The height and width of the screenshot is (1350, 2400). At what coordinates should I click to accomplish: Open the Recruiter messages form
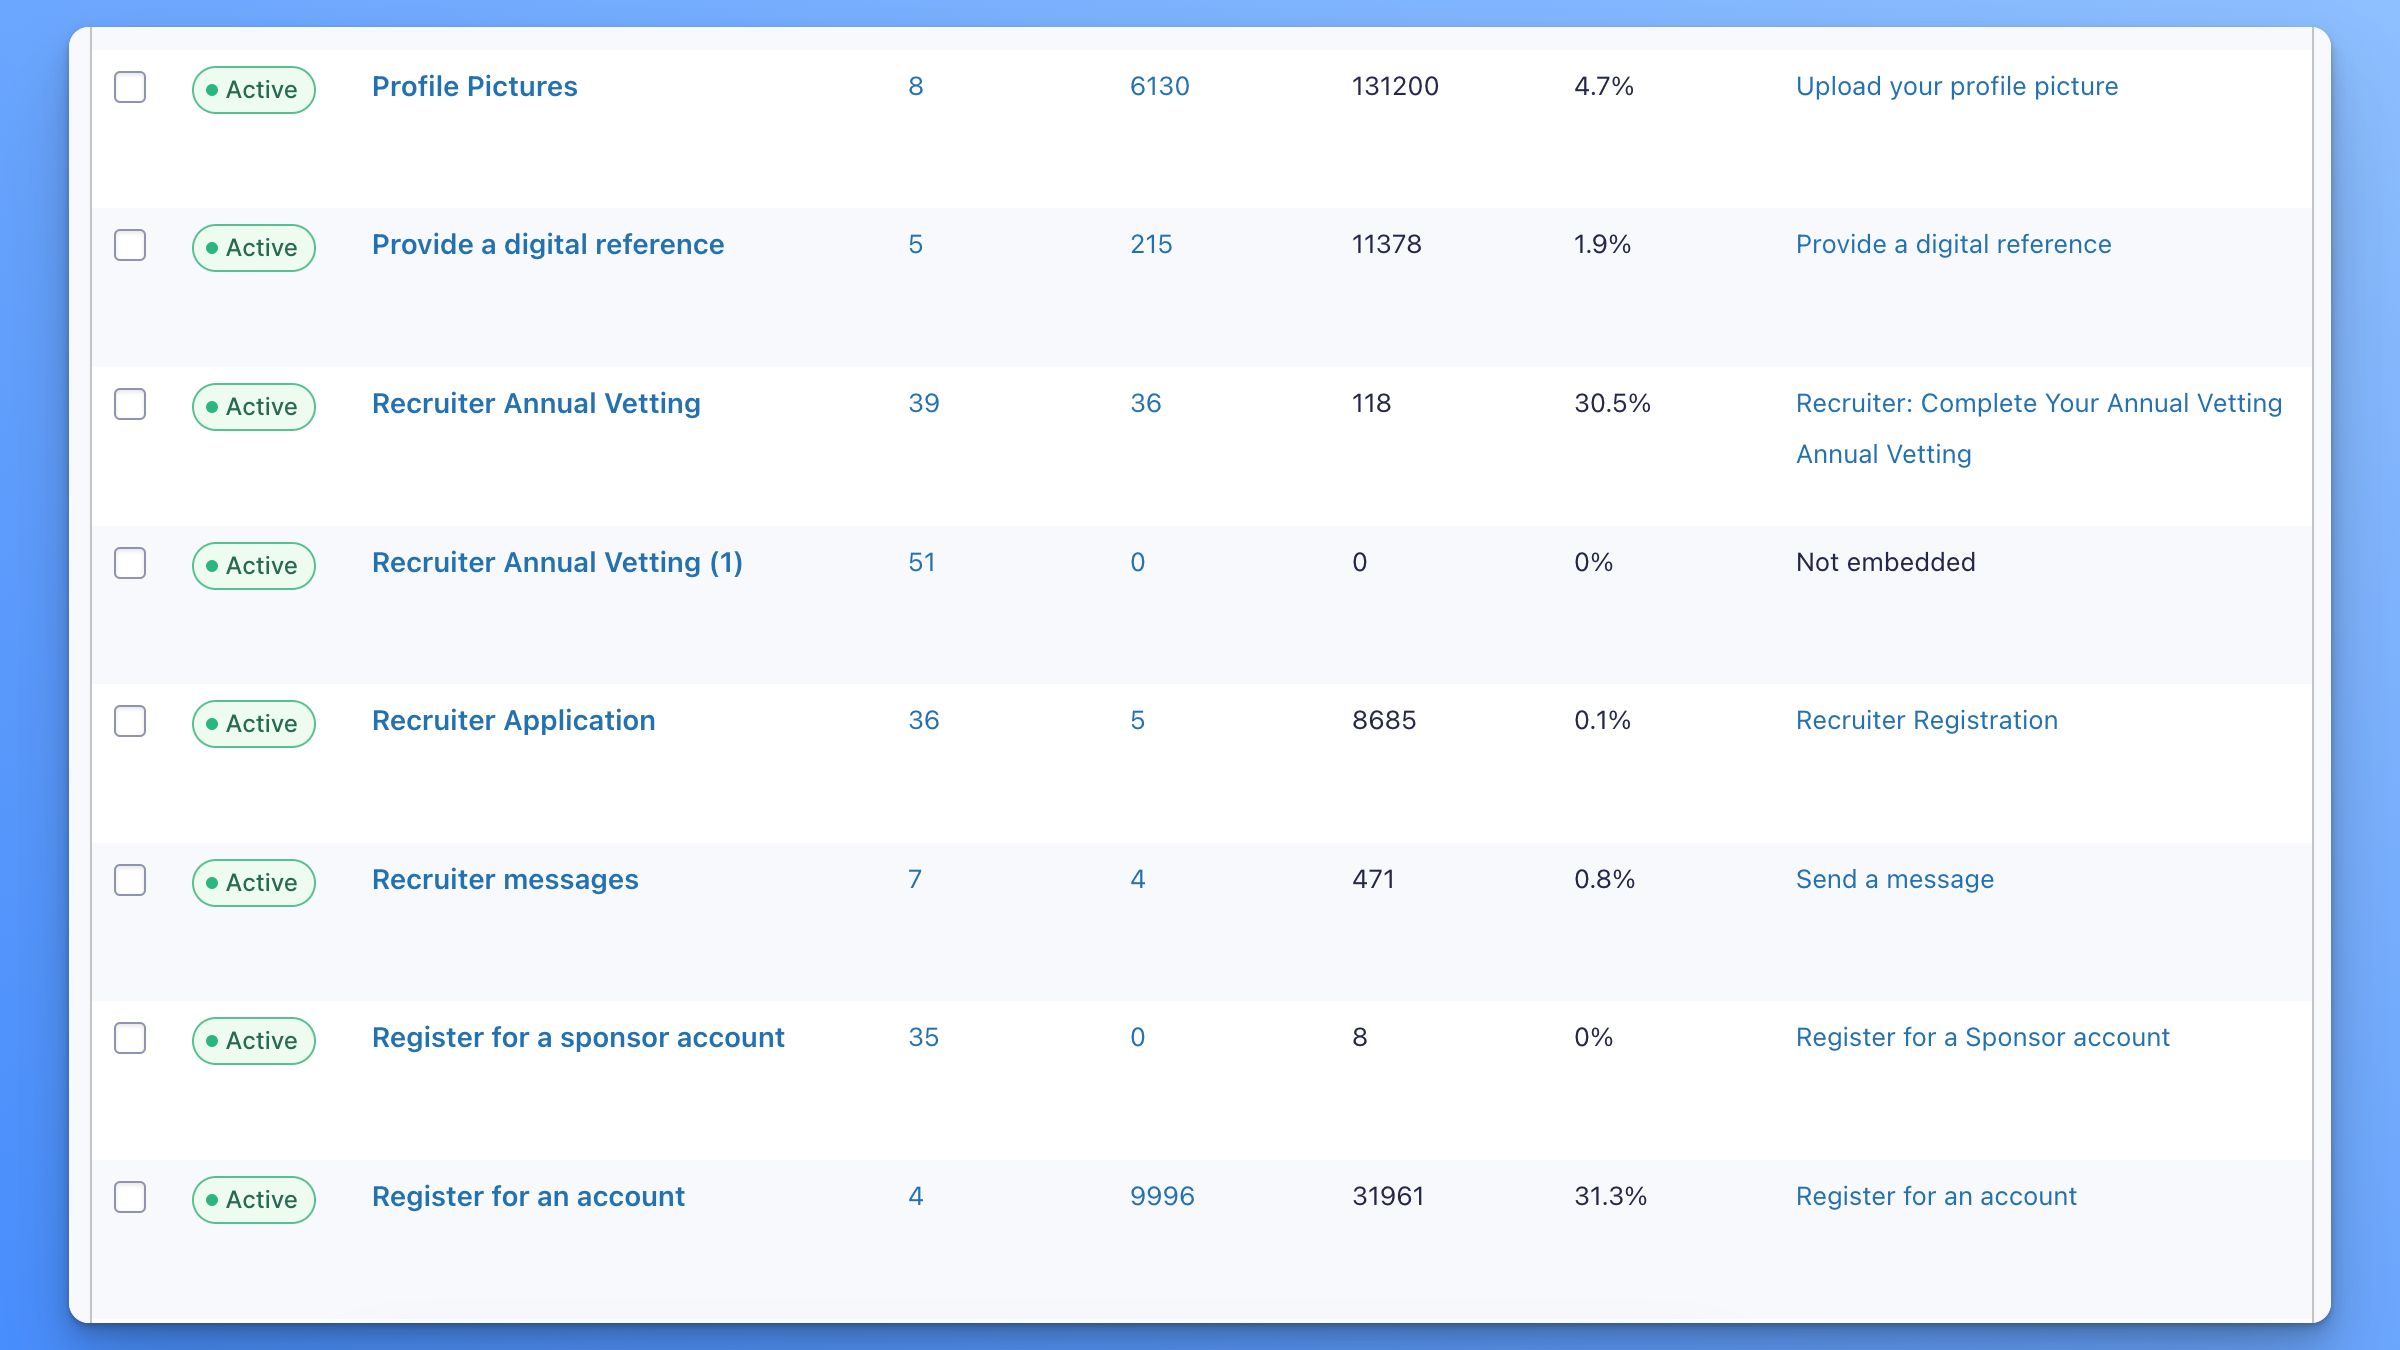tap(505, 879)
